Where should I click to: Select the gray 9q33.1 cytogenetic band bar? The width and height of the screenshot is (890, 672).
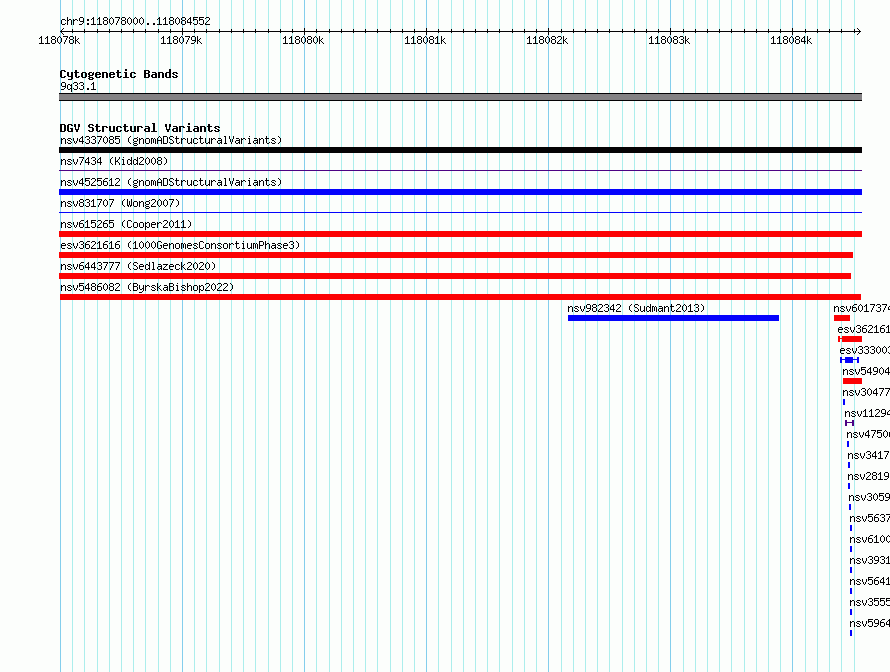point(460,97)
